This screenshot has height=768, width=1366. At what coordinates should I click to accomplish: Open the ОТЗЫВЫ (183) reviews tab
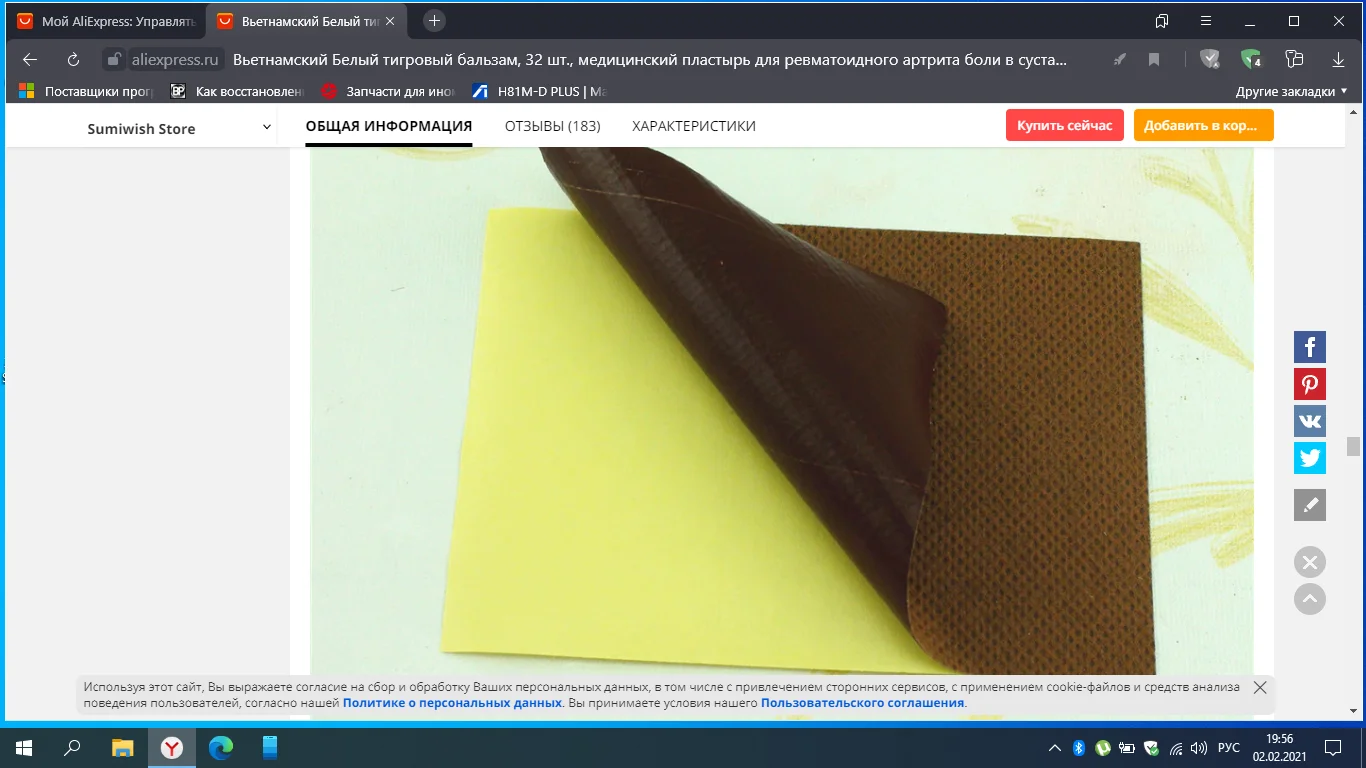click(552, 126)
